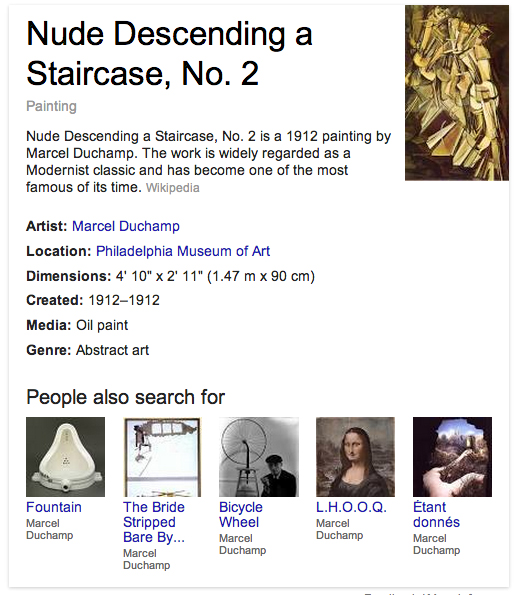Select the Nude Descending a Staircase title
Image resolution: width=517 pixels, height=595 pixels.
(x=169, y=54)
